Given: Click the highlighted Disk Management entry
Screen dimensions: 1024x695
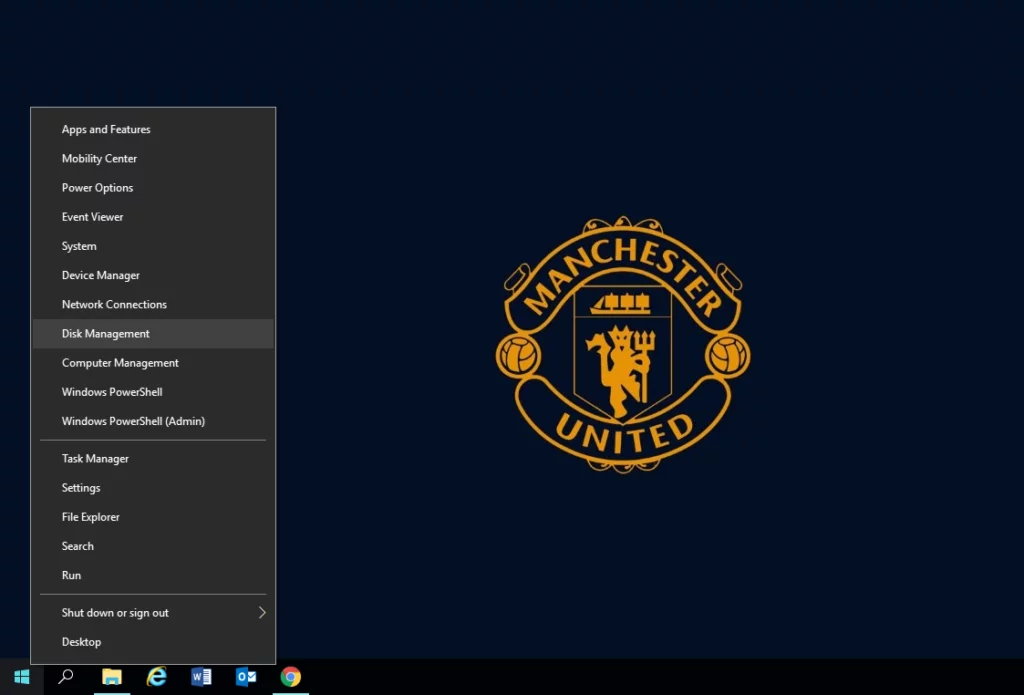Looking at the screenshot, I should [105, 334].
